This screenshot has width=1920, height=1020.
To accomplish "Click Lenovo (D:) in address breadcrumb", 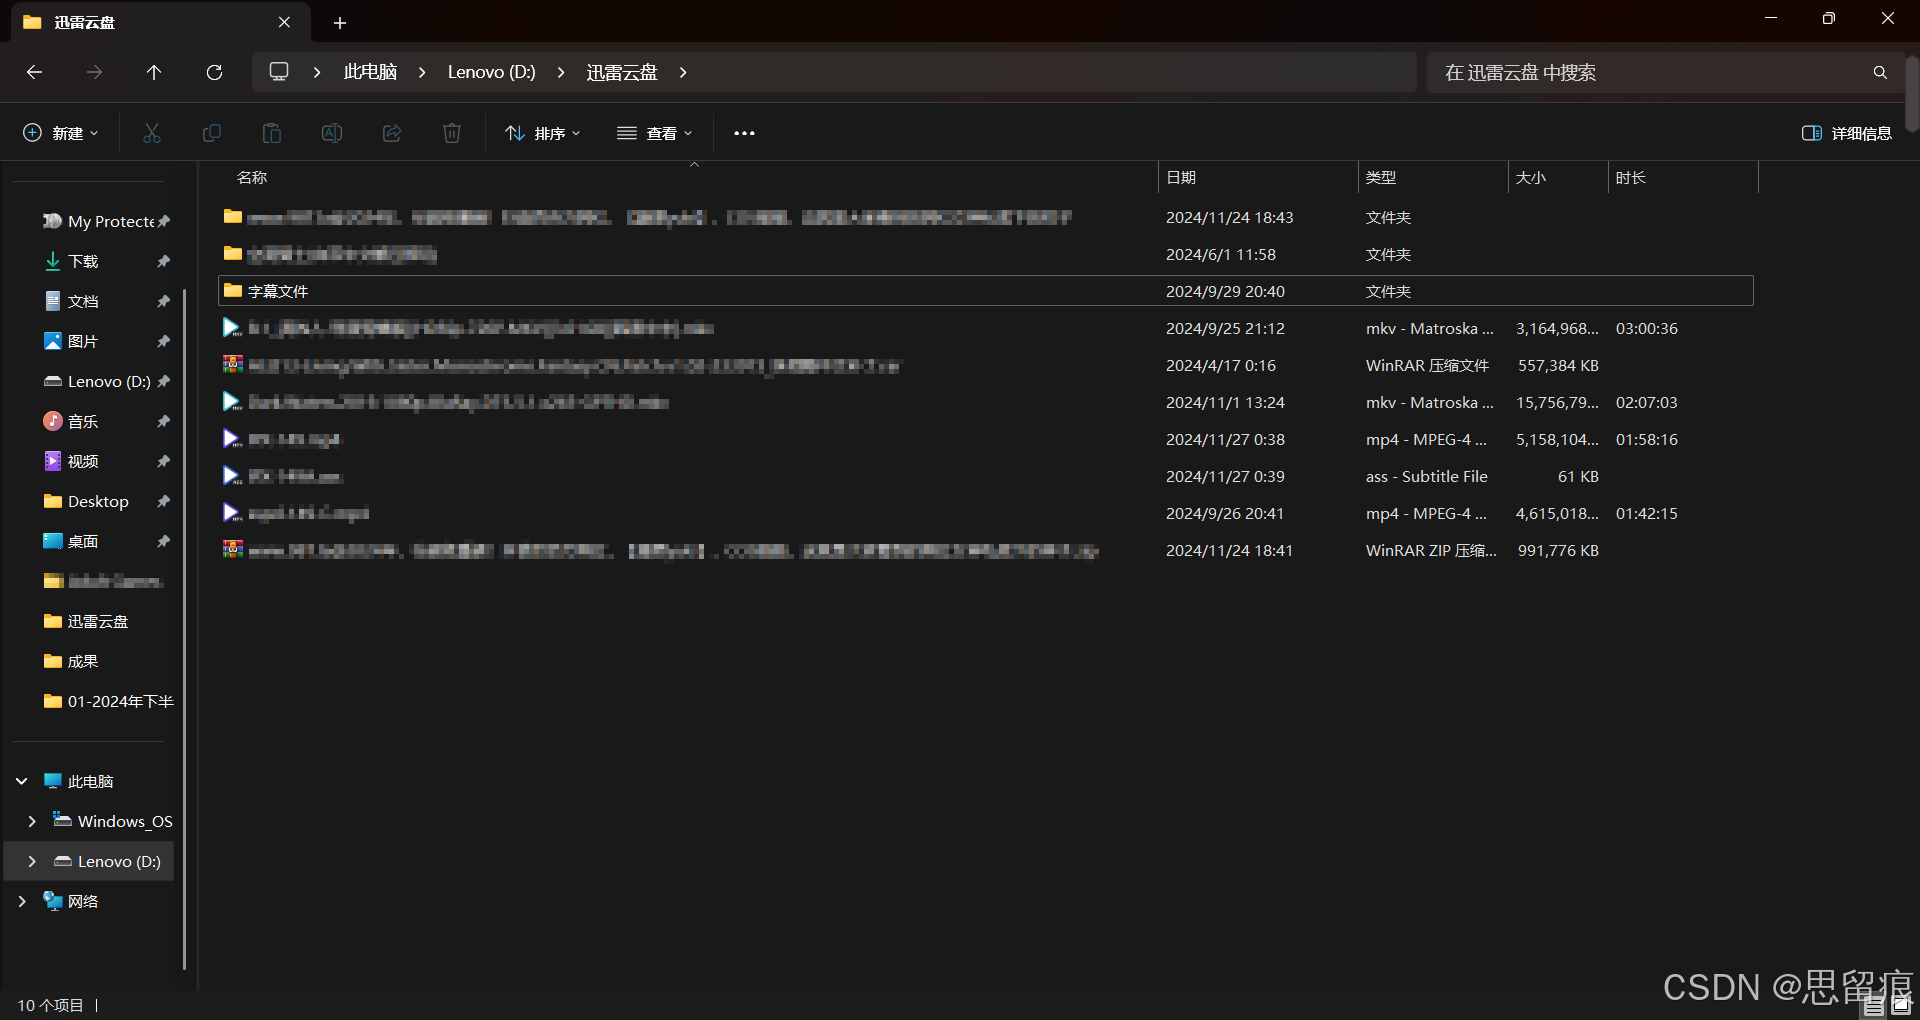I will [x=491, y=72].
